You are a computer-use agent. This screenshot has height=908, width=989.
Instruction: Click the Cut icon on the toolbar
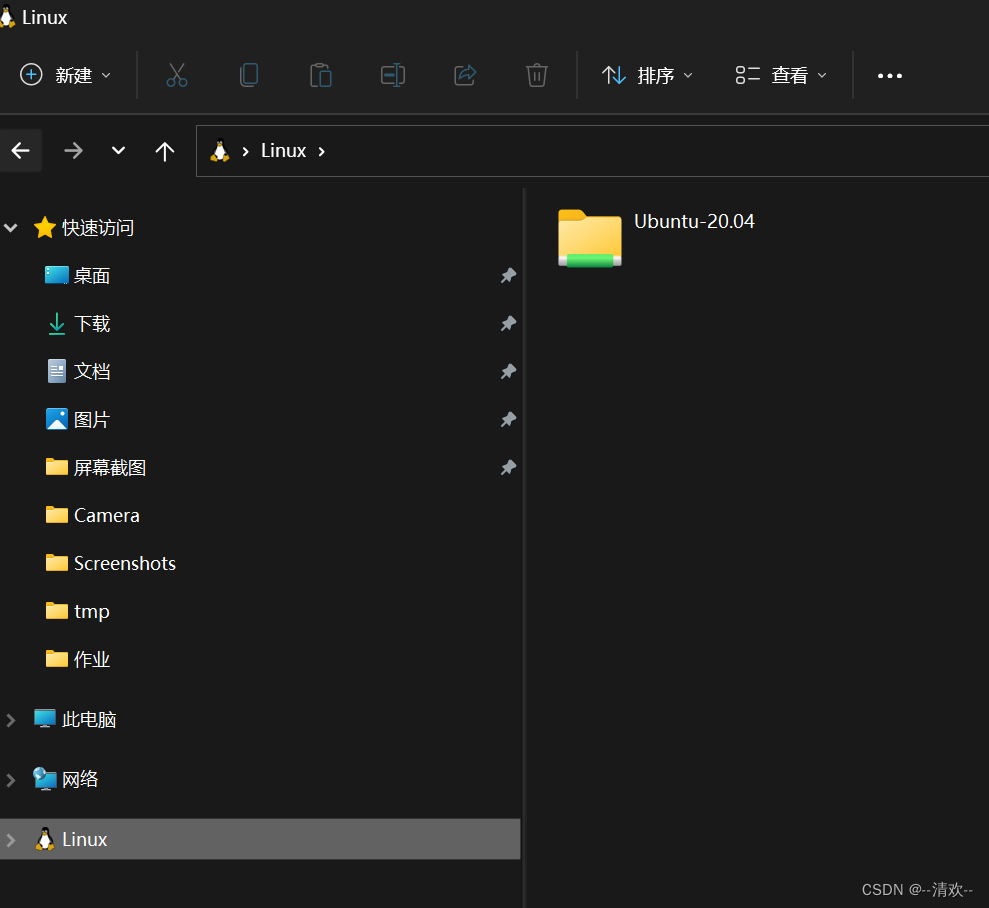click(177, 74)
